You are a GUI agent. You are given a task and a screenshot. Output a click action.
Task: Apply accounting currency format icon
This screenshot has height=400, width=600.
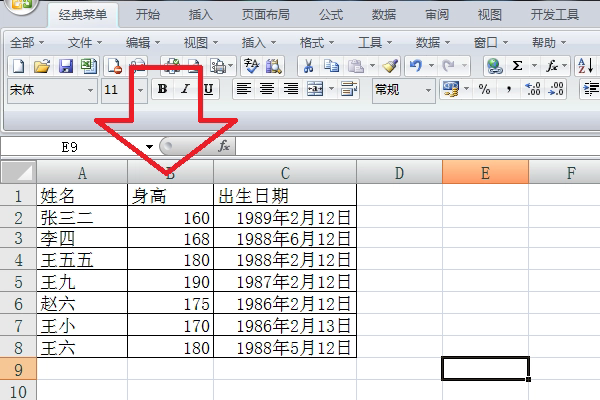(x=451, y=90)
